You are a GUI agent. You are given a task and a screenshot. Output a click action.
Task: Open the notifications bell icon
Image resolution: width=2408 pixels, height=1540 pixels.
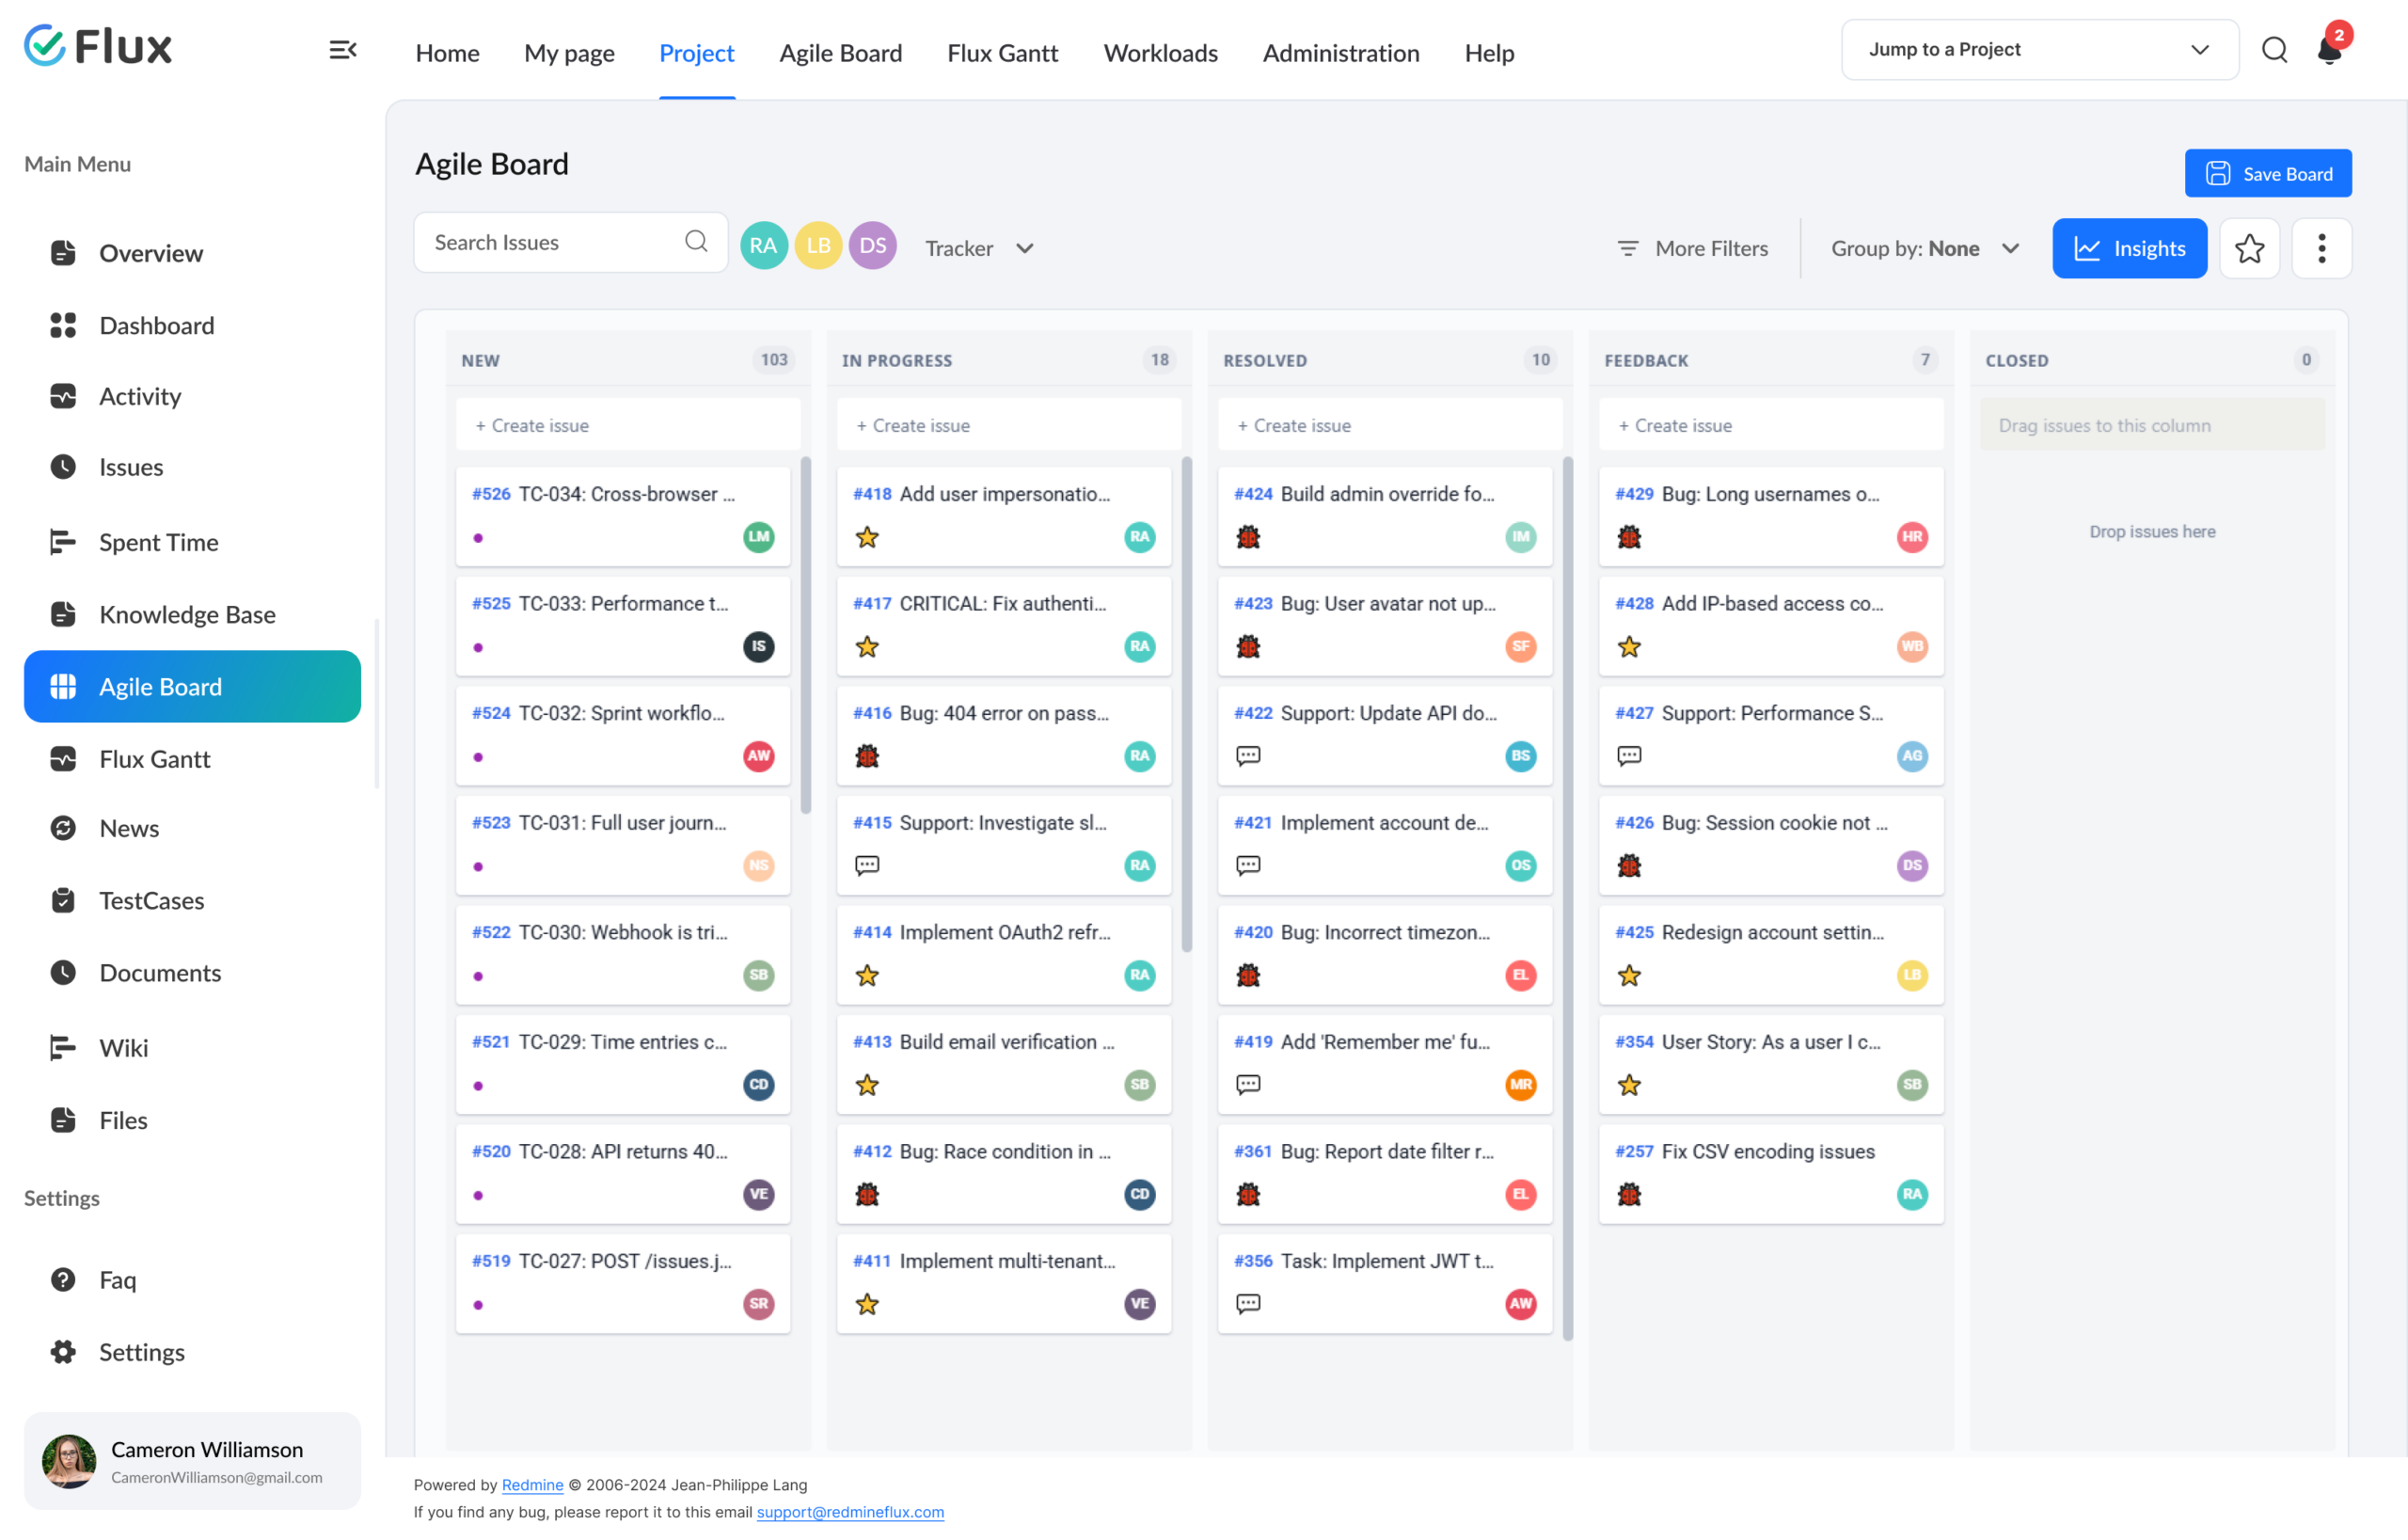tap(2330, 49)
